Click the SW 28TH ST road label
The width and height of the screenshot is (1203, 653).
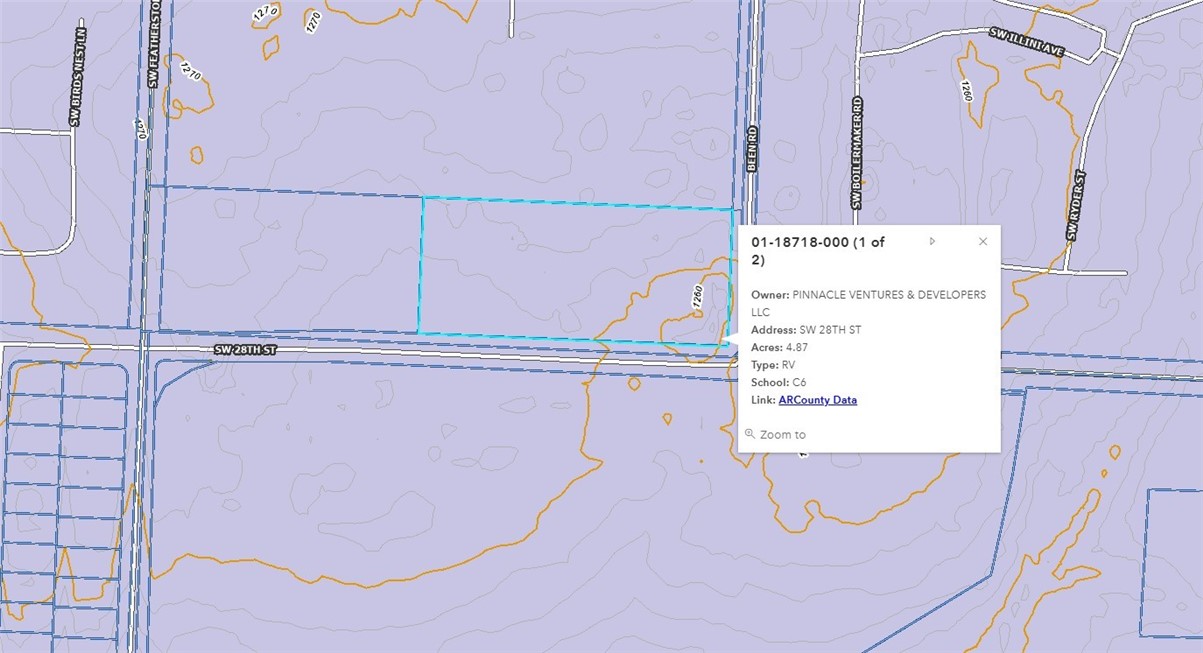[x=243, y=350]
